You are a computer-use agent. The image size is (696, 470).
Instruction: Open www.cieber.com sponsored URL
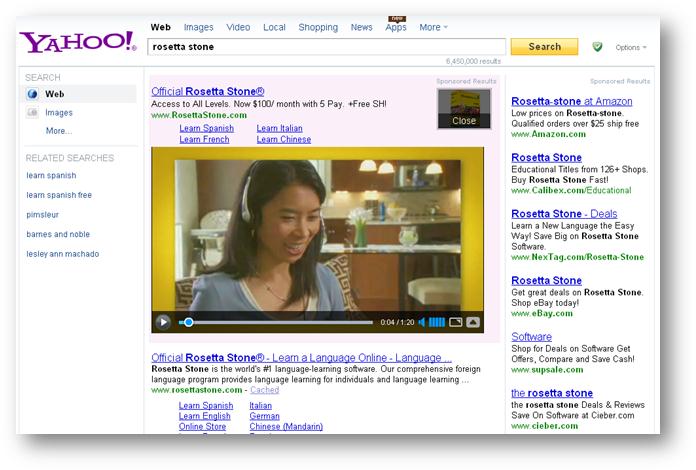(545, 426)
